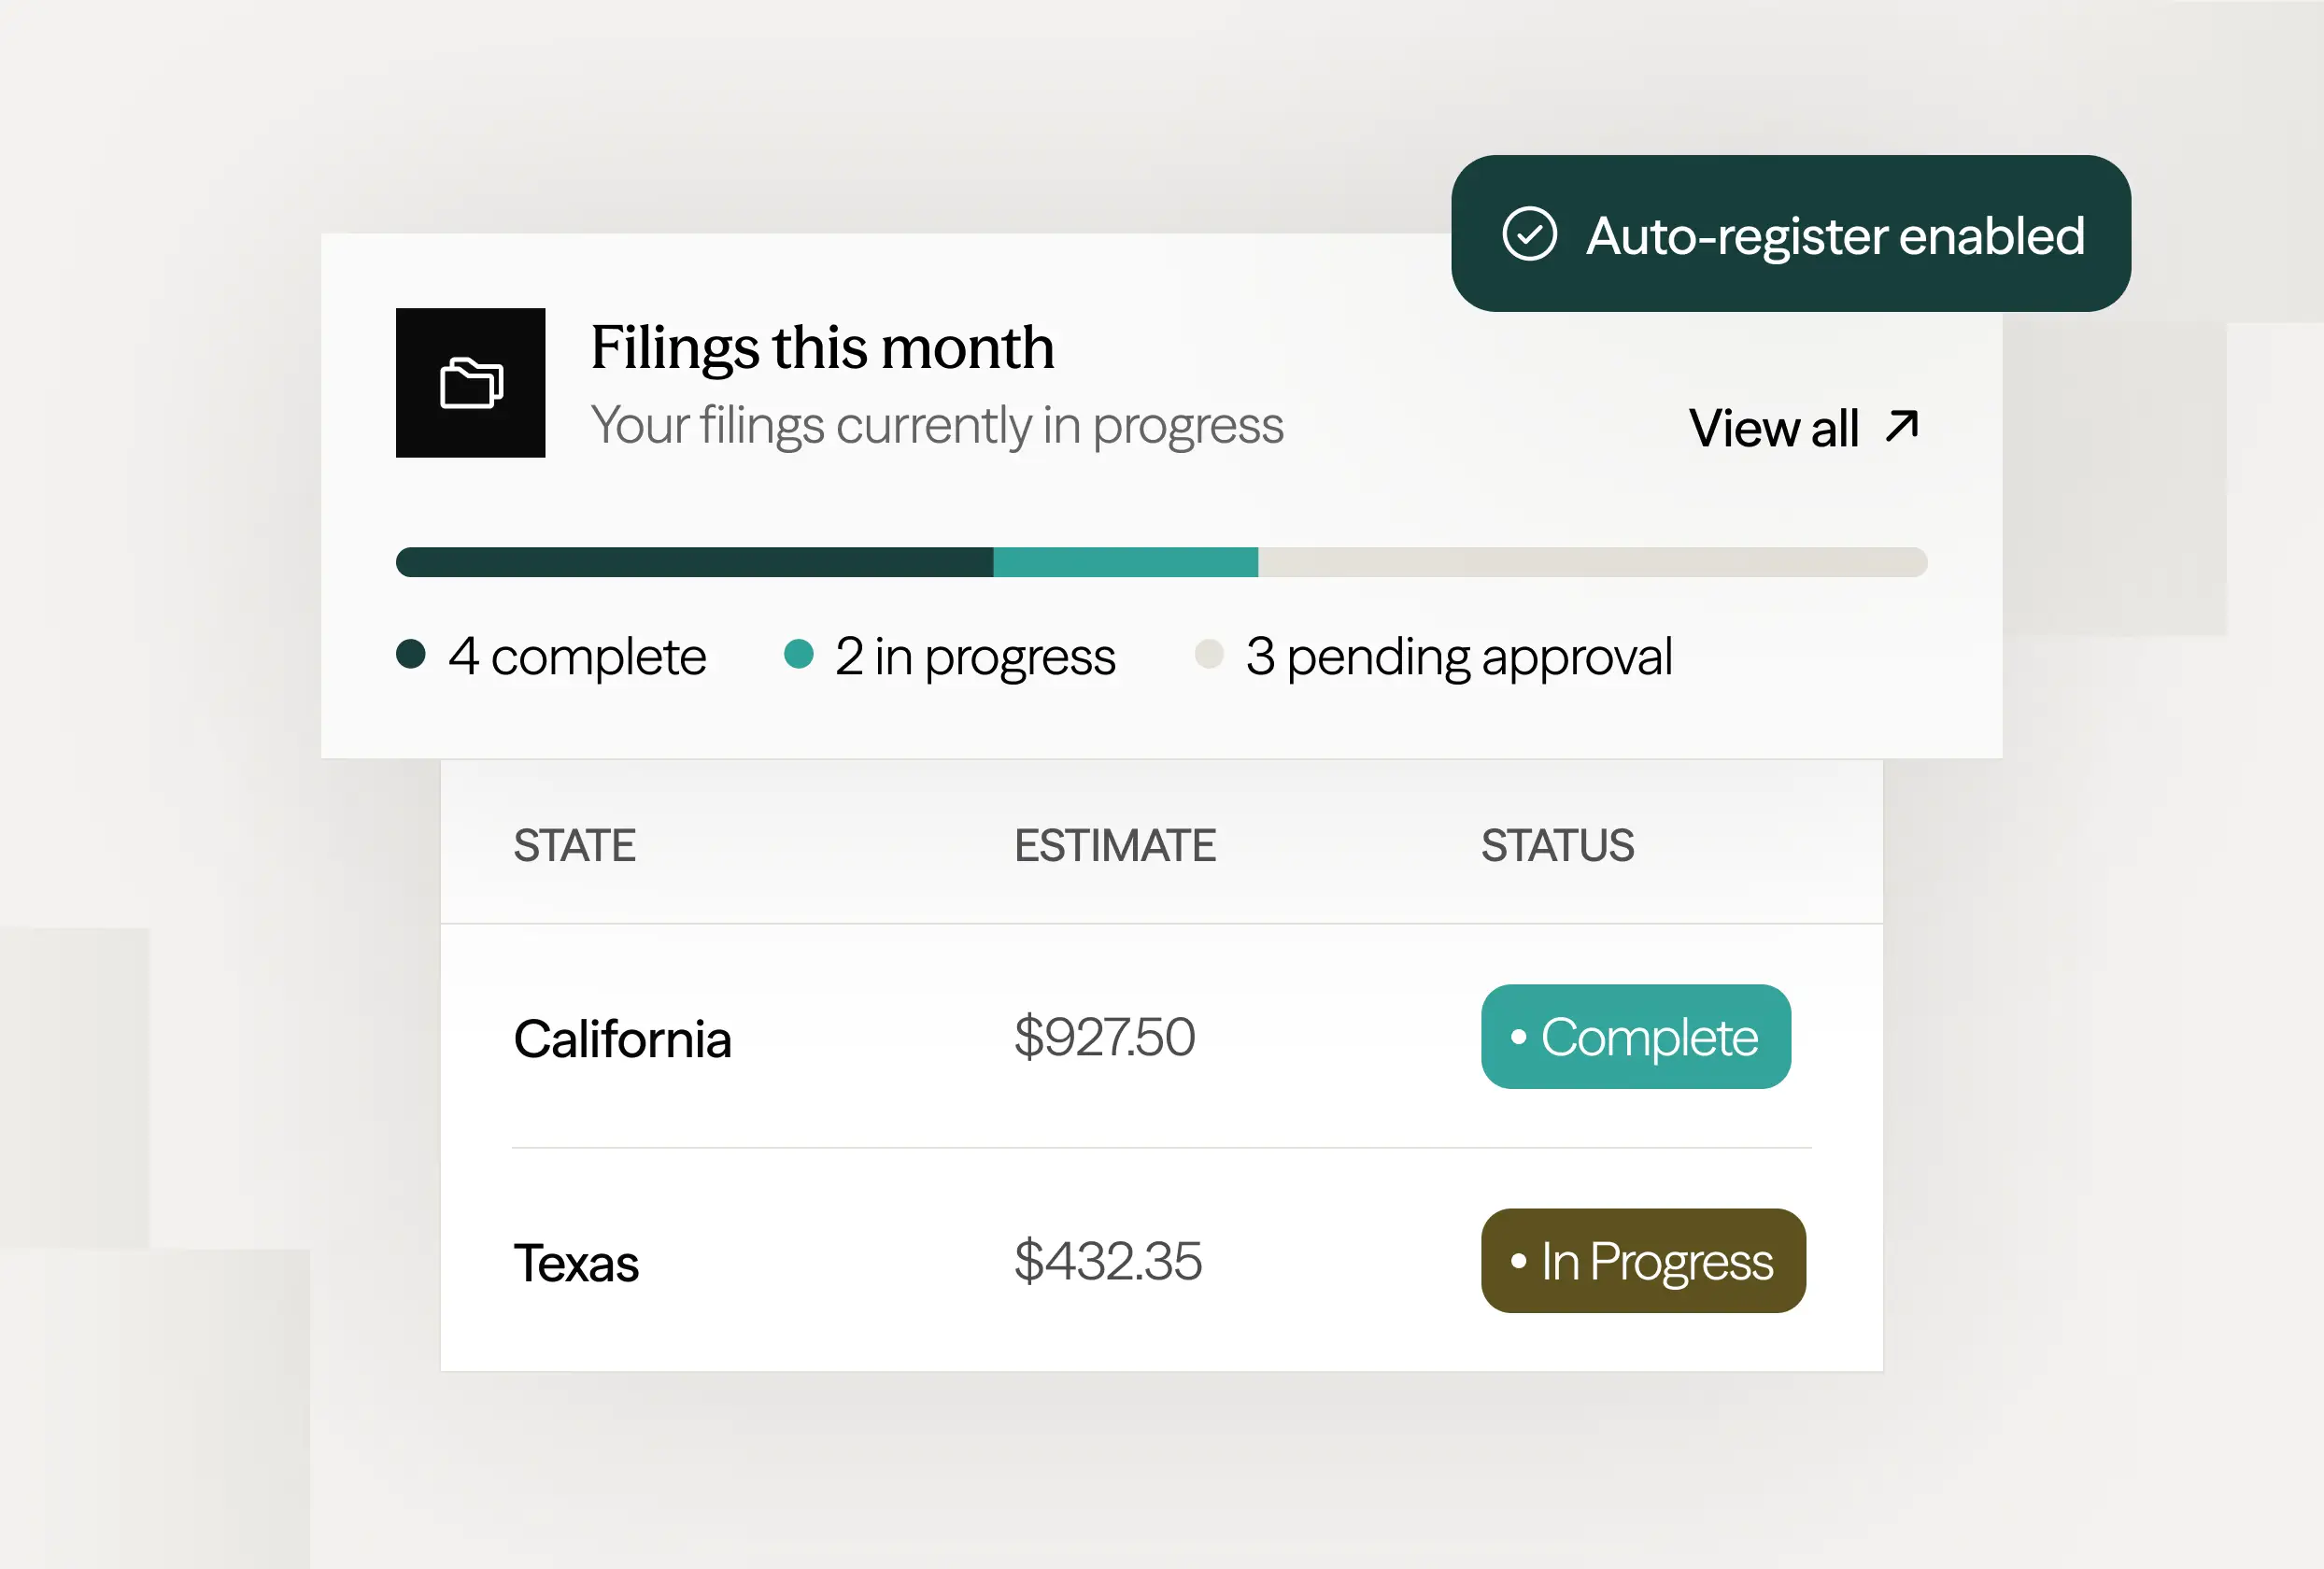Click the In Progress status badge for Texas
Viewport: 2324px width, 1569px height.
1643,1261
